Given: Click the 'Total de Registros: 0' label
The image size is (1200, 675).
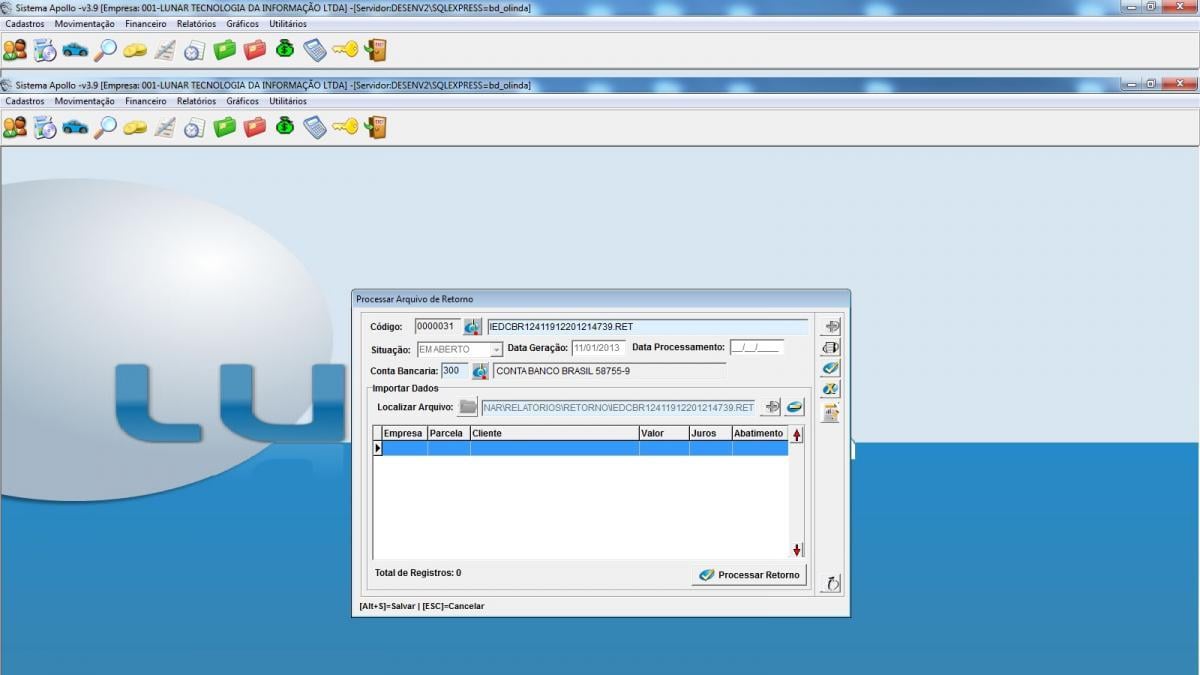Looking at the screenshot, I should coord(418,573).
